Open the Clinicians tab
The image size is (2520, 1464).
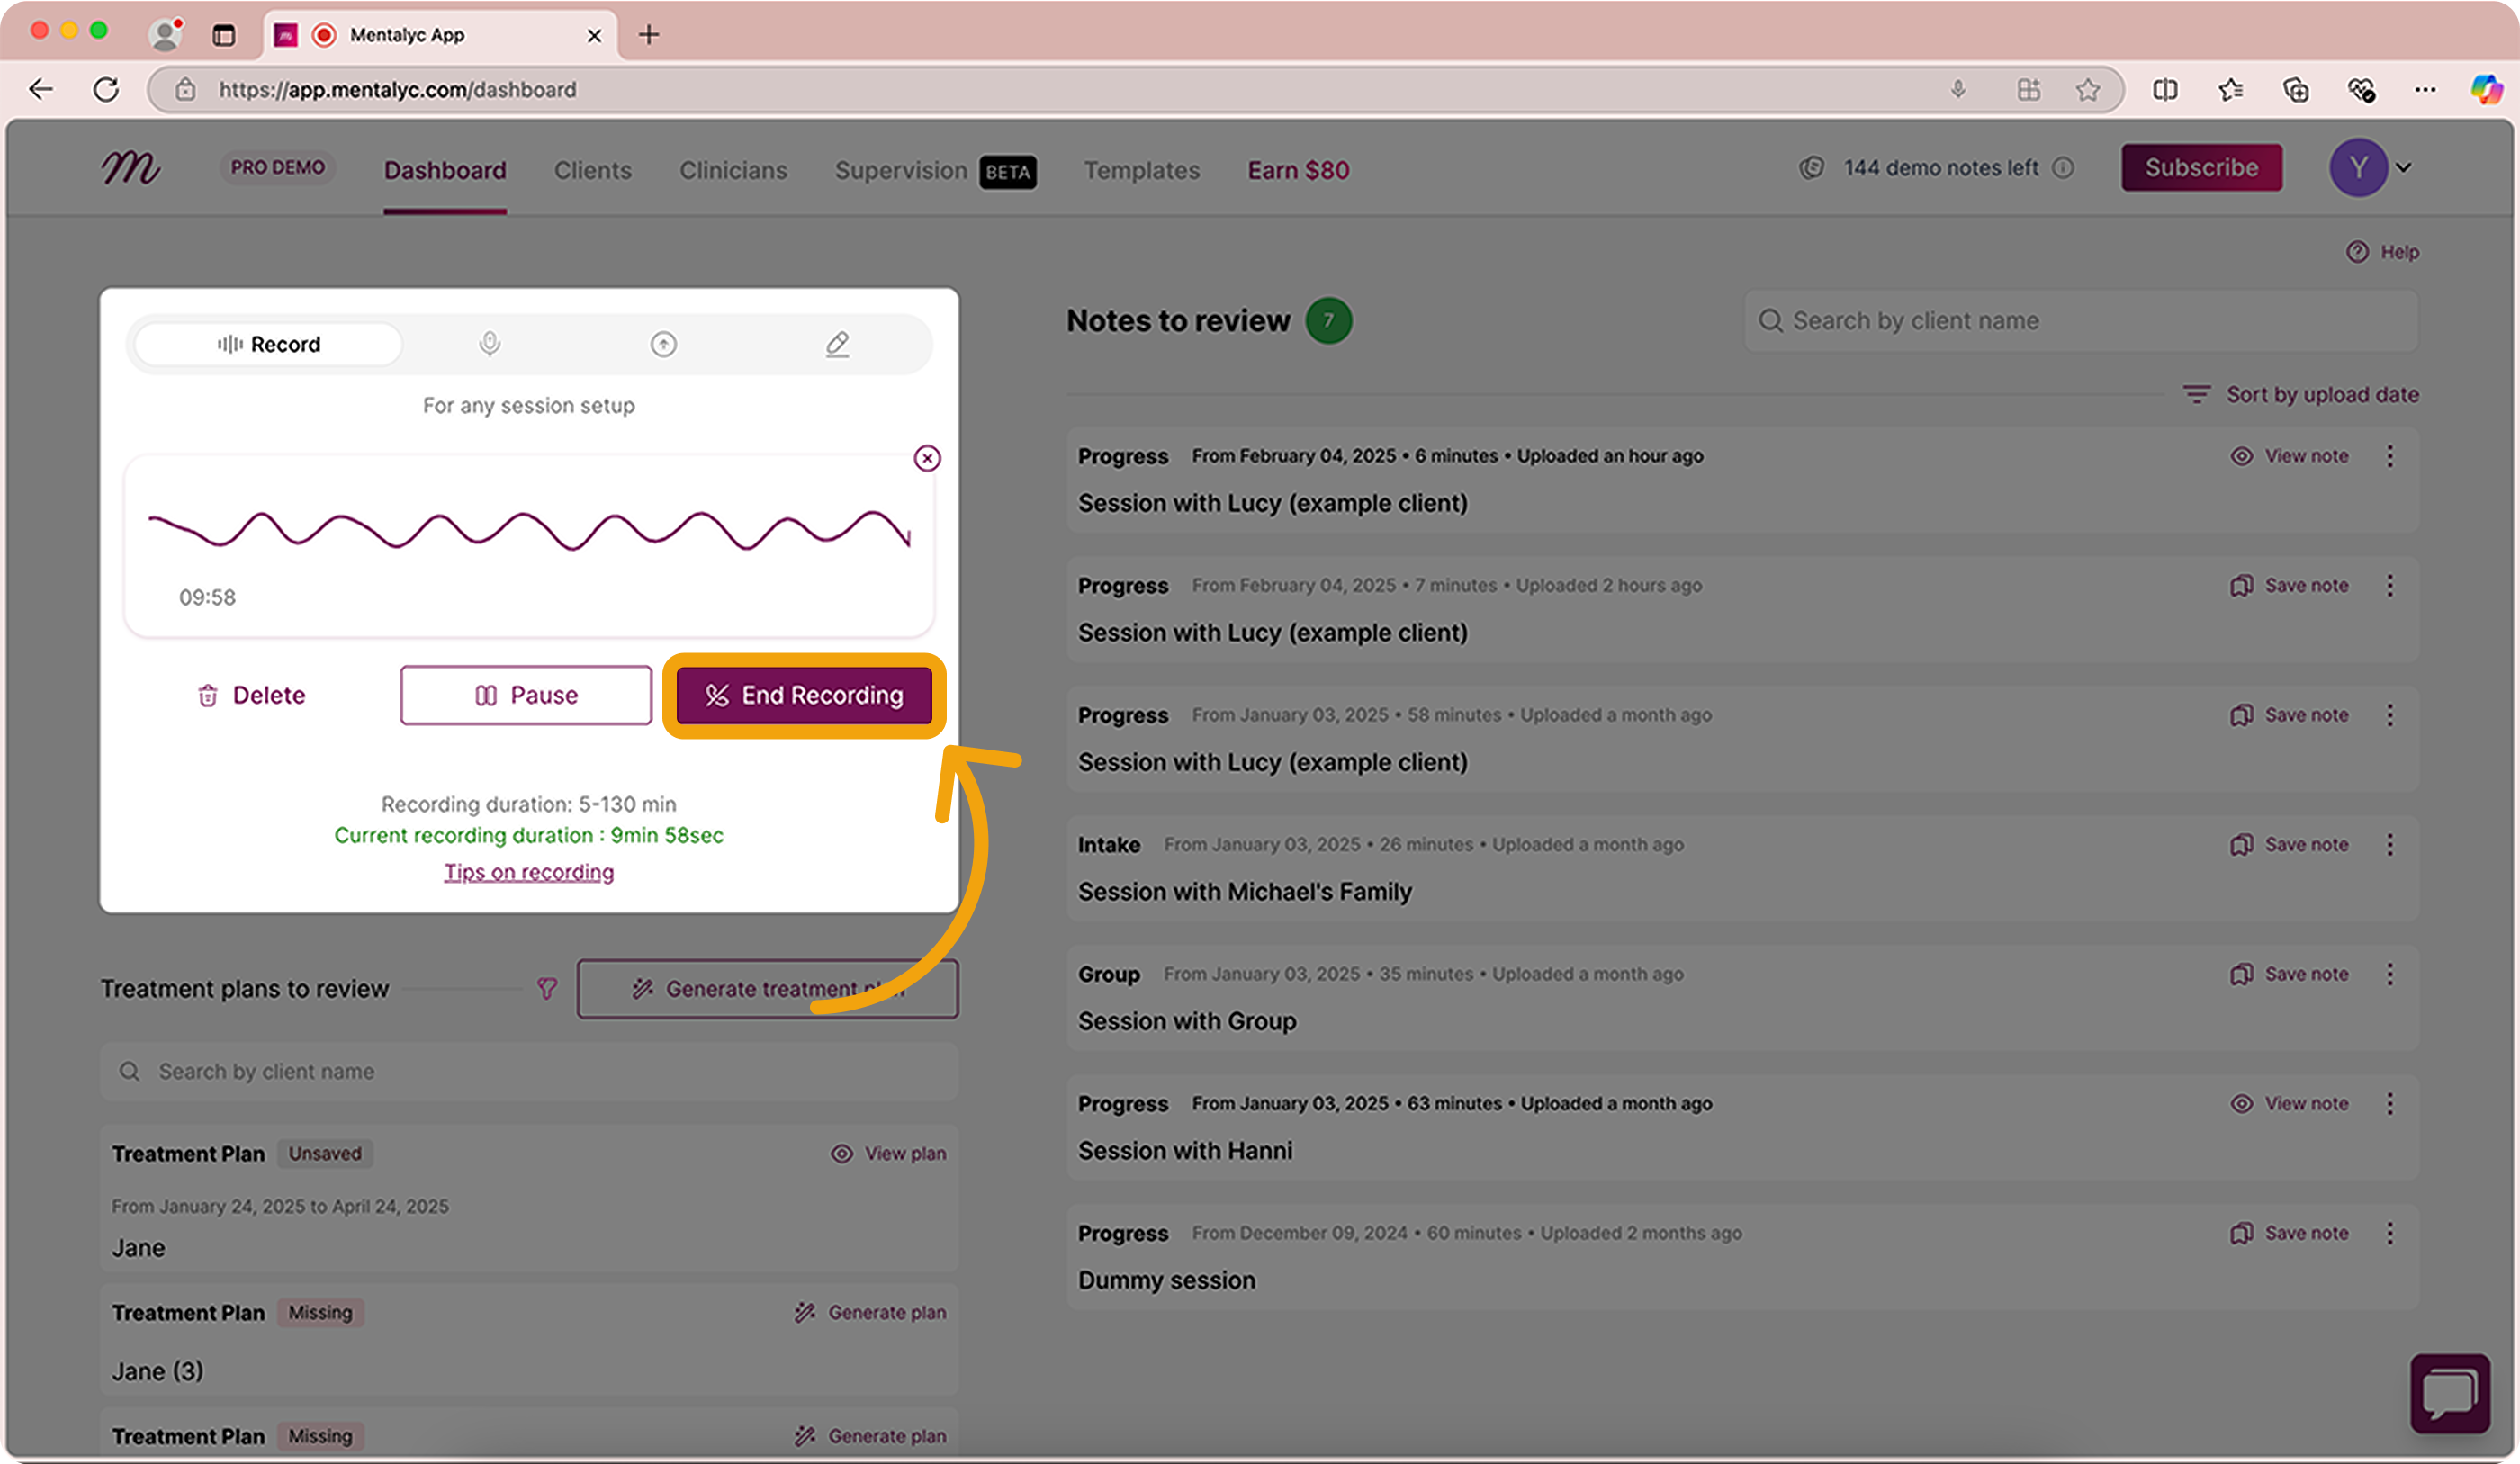pyautogui.click(x=734, y=171)
